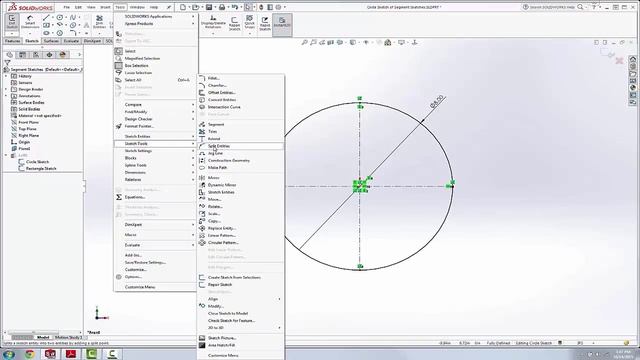Click the Options gear icon in title bar

[278, 7]
